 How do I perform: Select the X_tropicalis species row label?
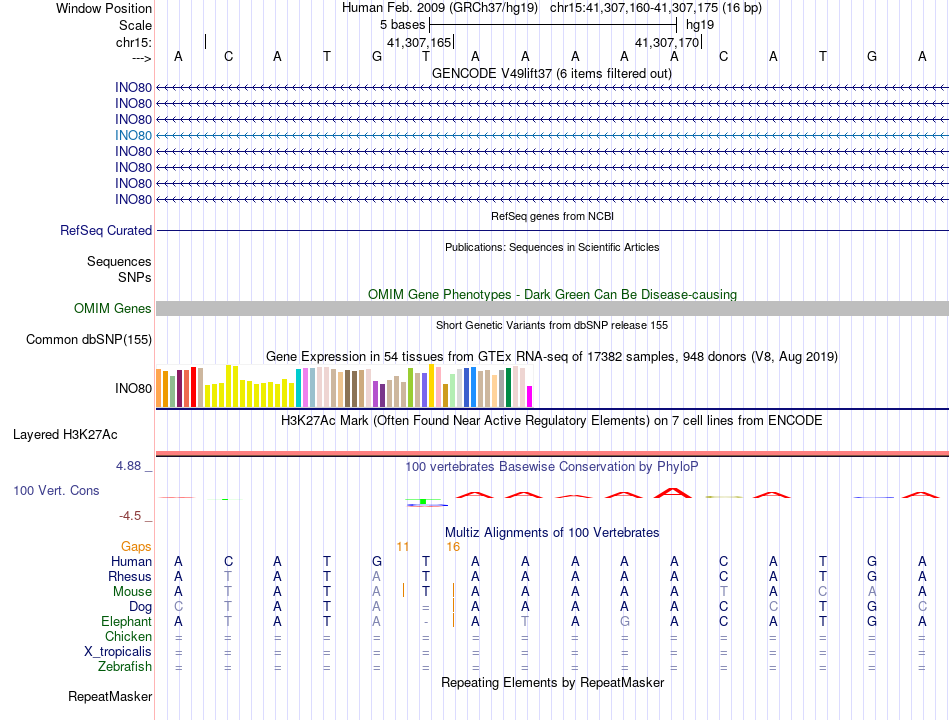click(118, 652)
